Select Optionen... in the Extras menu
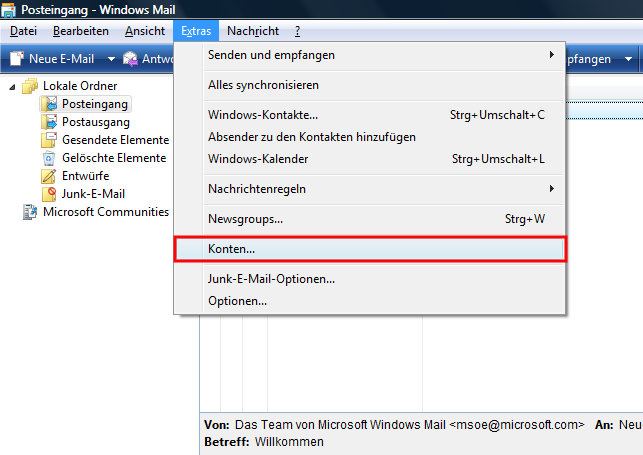 pos(237,301)
